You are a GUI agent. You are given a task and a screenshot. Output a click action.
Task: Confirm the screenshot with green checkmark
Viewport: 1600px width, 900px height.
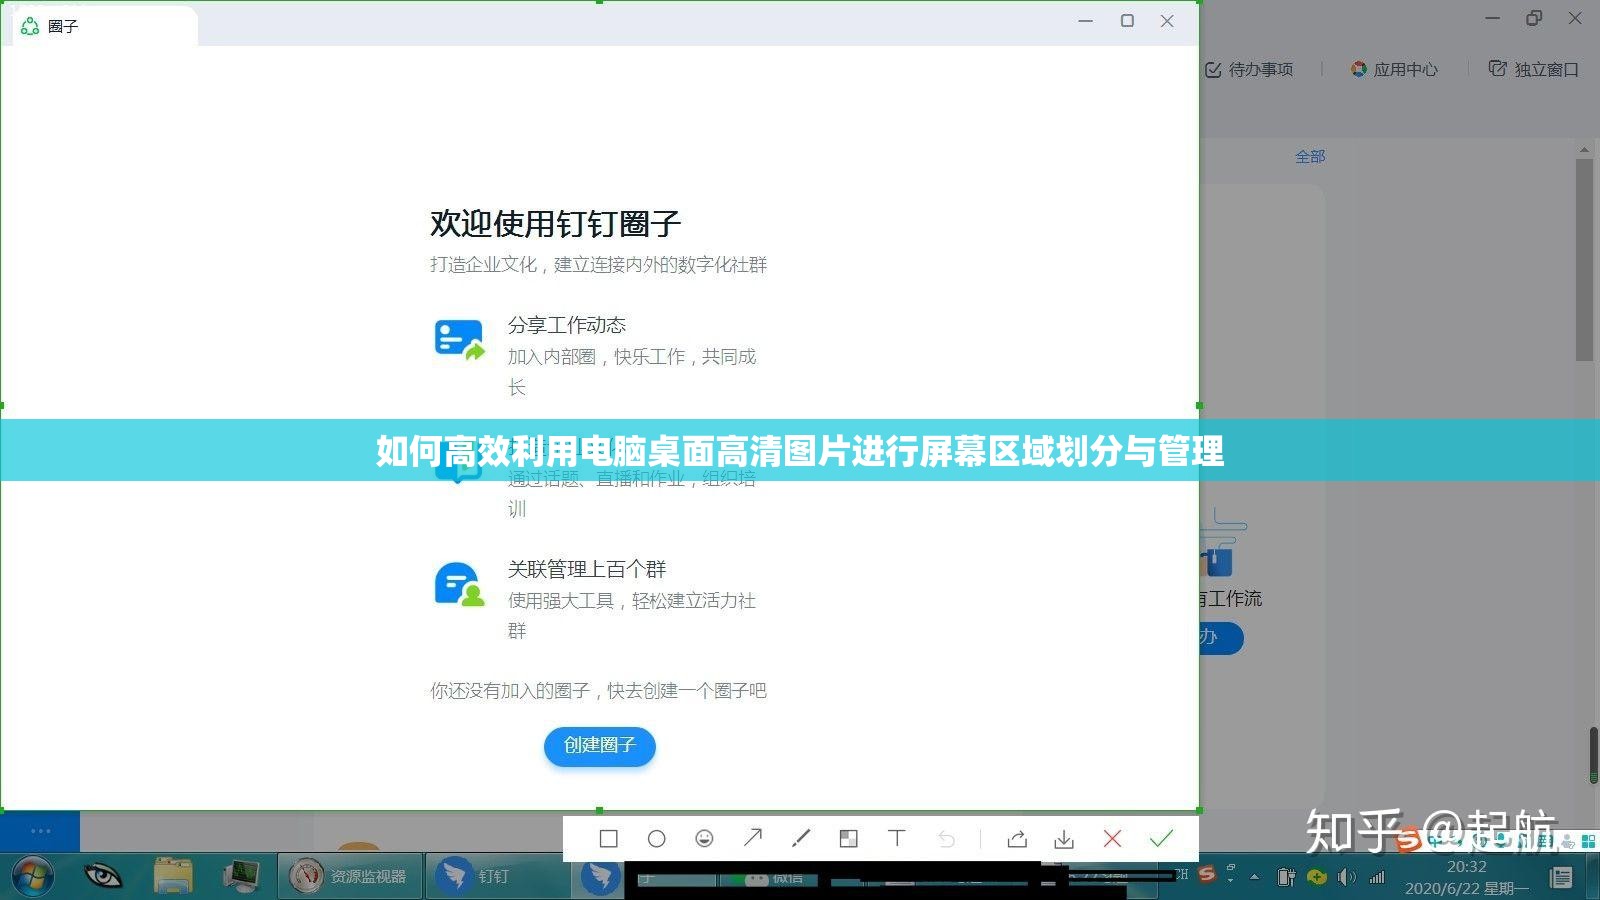point(1161,839)
